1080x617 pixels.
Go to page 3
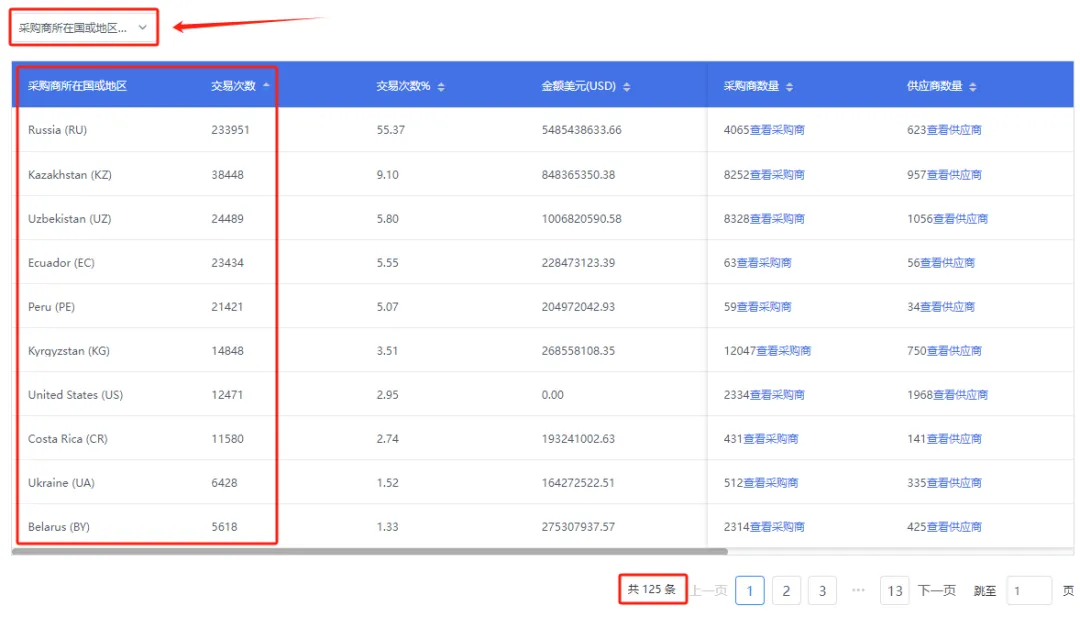(x=822, y=591)
